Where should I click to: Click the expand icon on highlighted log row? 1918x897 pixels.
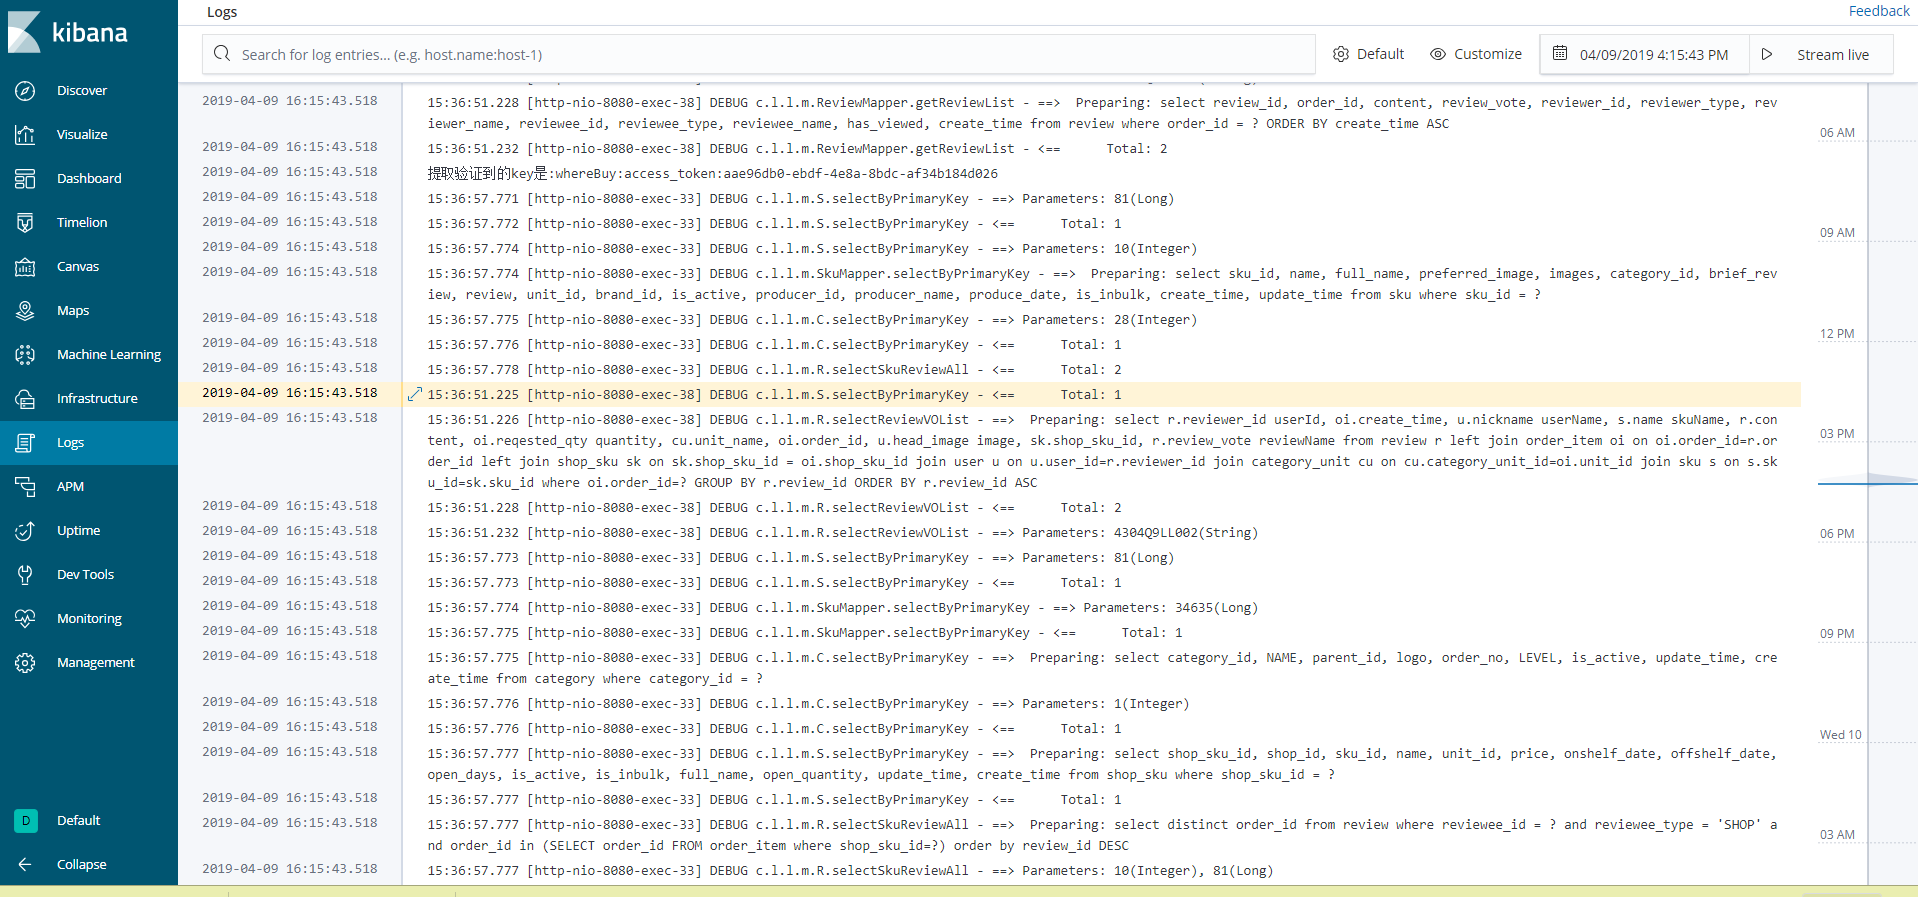click(415, 394)
